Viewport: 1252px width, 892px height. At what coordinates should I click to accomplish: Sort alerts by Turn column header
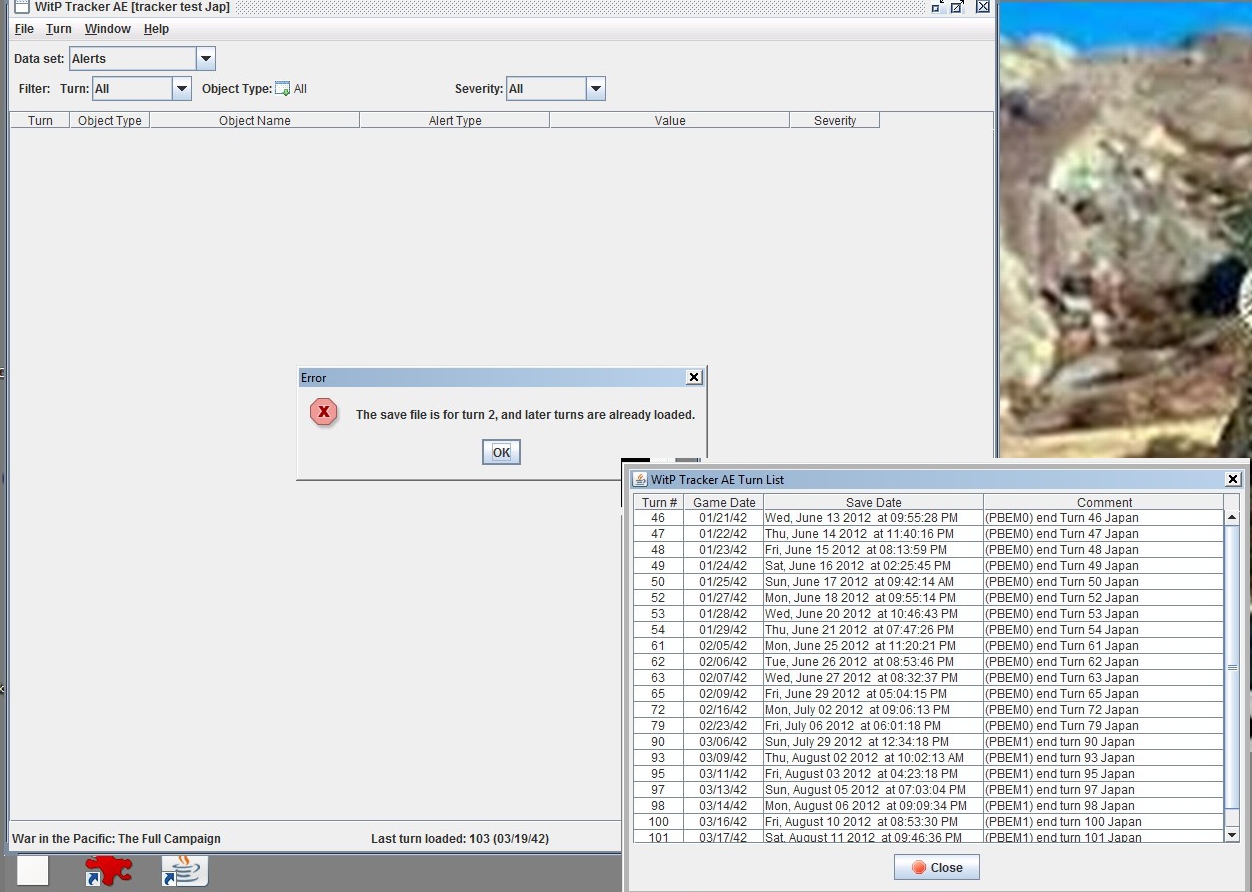[x=40, y=120]
